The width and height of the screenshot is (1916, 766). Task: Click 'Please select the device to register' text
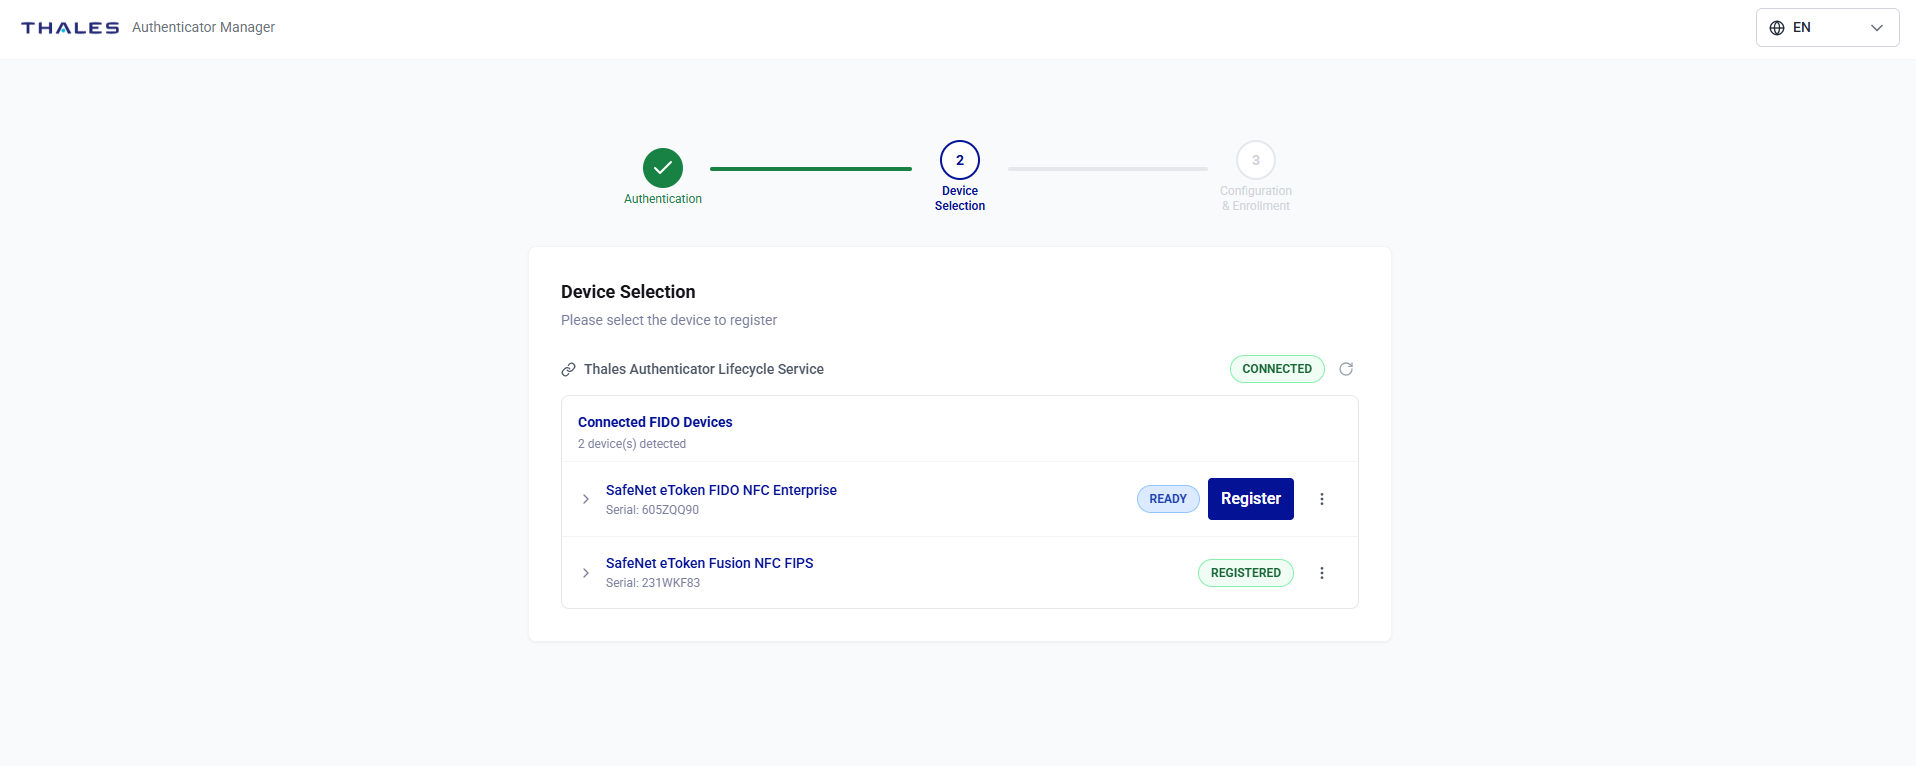(x=669, y=320)
